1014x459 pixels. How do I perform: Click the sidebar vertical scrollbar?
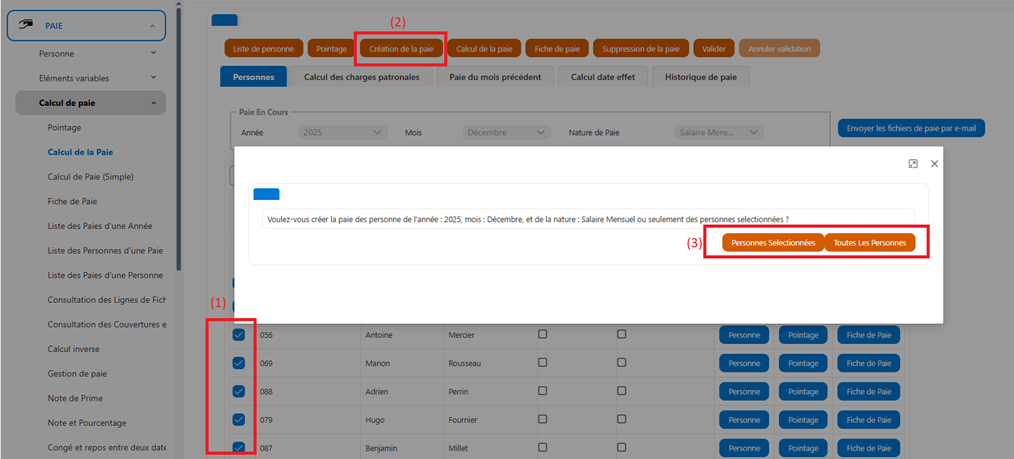pyautogui.click(x=178, y=136)
